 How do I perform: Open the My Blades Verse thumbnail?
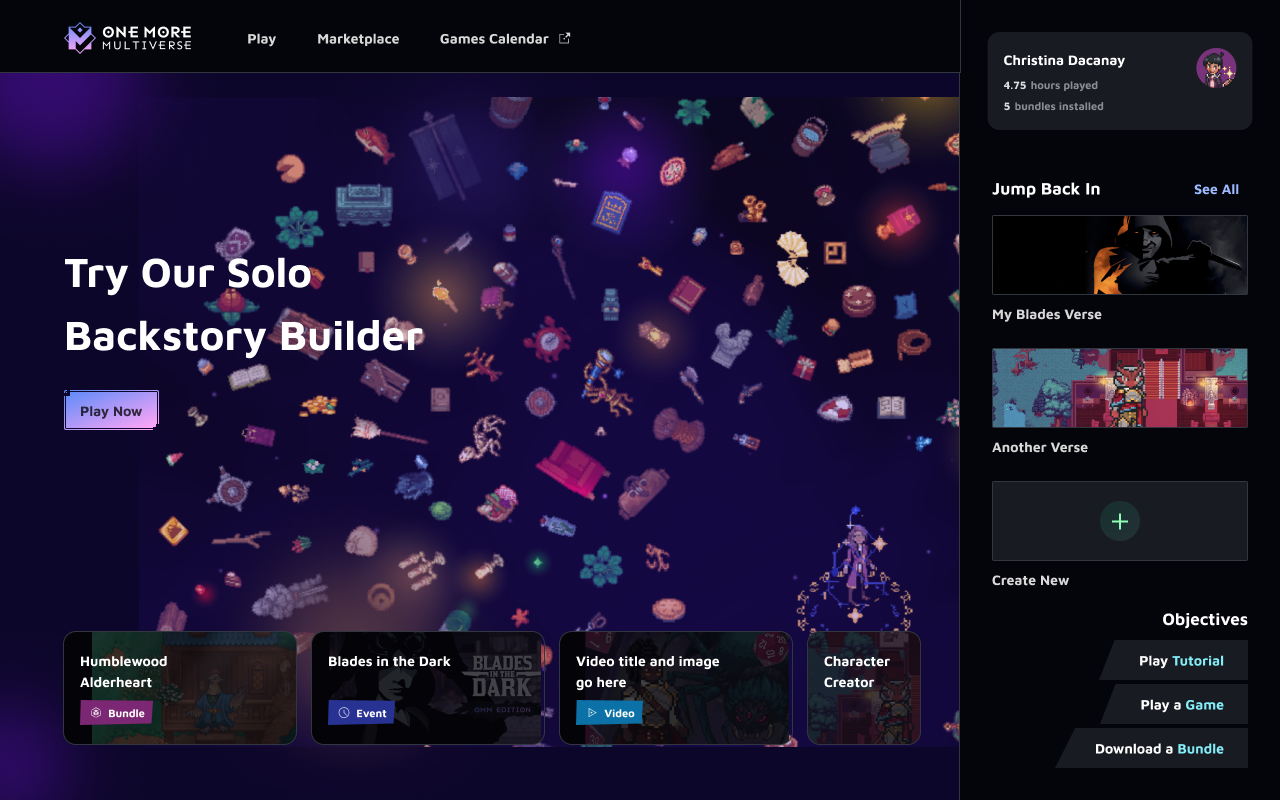coord(1120,255)
